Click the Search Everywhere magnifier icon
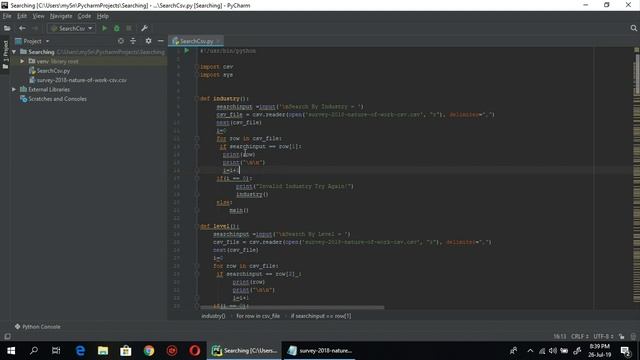The height and width of the screenshot is (360, 640). pyautogui.click(x=633, y=28)
